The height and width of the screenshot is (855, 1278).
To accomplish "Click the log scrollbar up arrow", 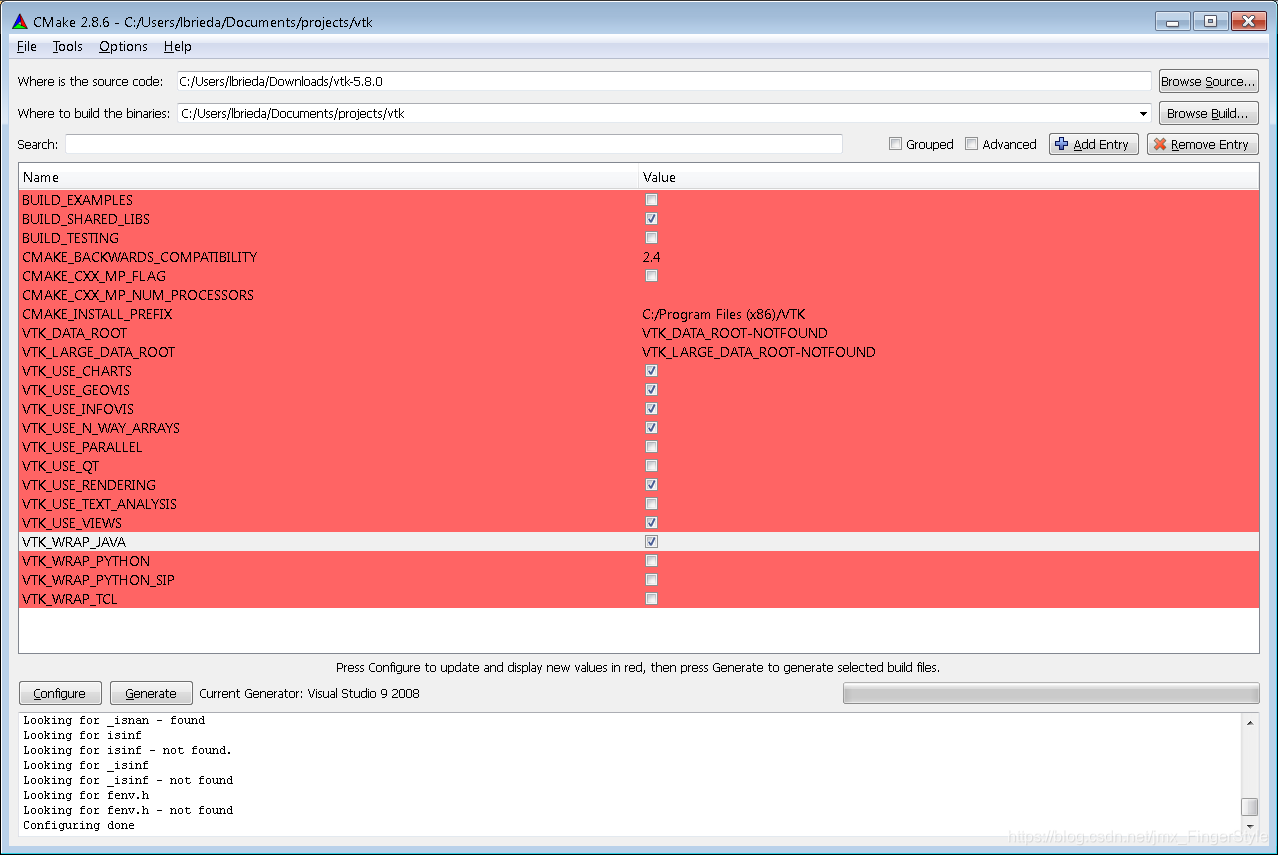I will 1249,721.
